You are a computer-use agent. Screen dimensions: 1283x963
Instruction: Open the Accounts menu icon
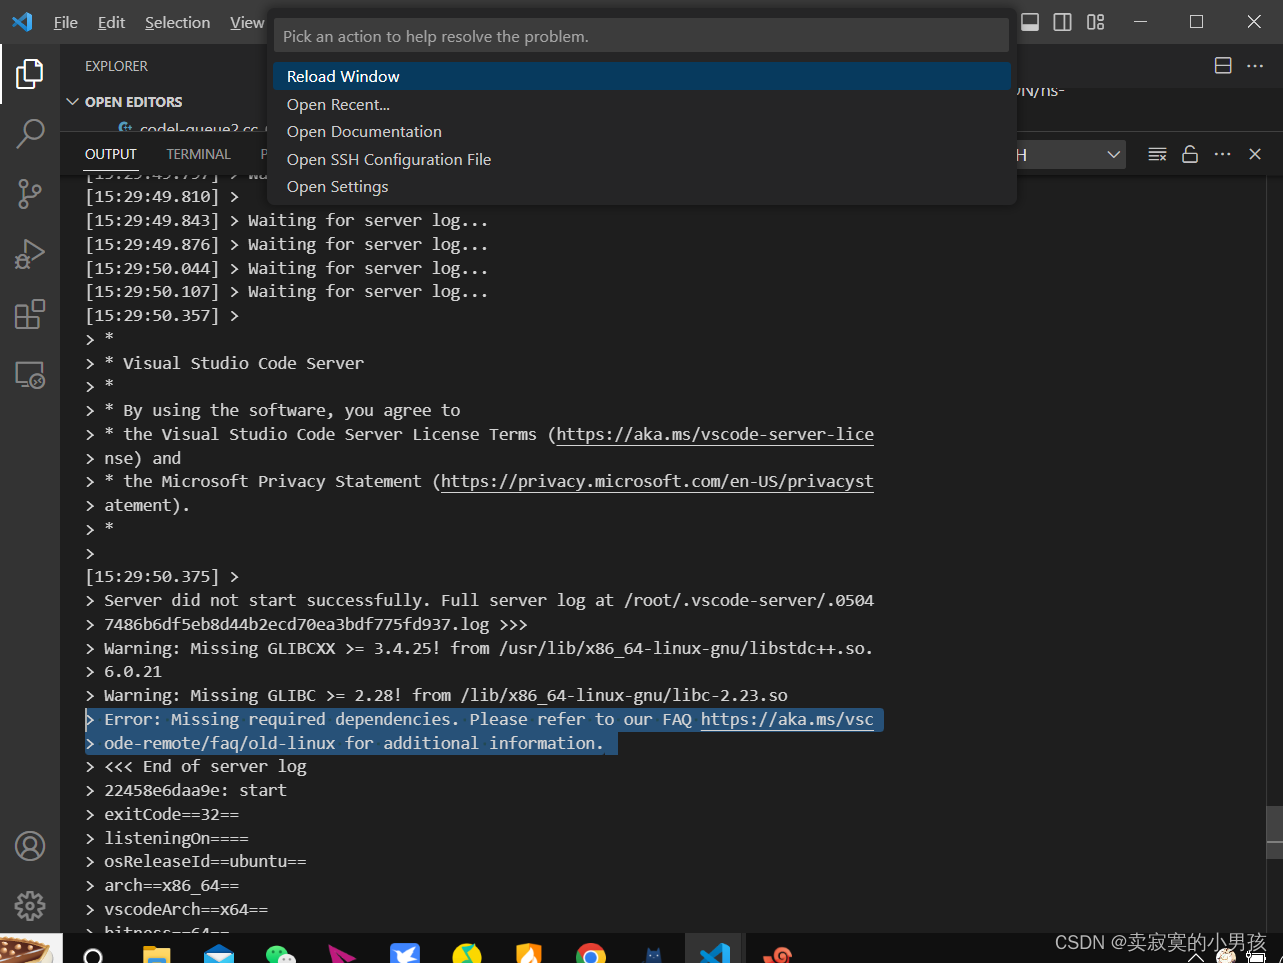point(30,846)
